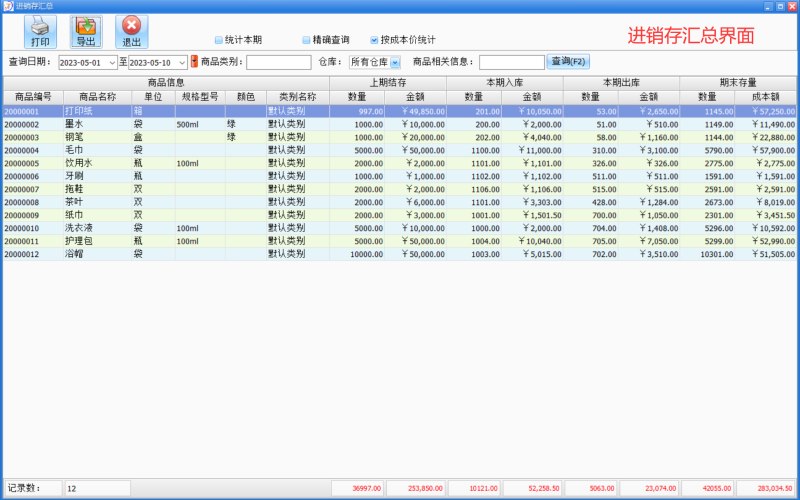This screenshot has height=500, width=800.
Task: Click product code 20000007
Action: click(x=33, y=189)
